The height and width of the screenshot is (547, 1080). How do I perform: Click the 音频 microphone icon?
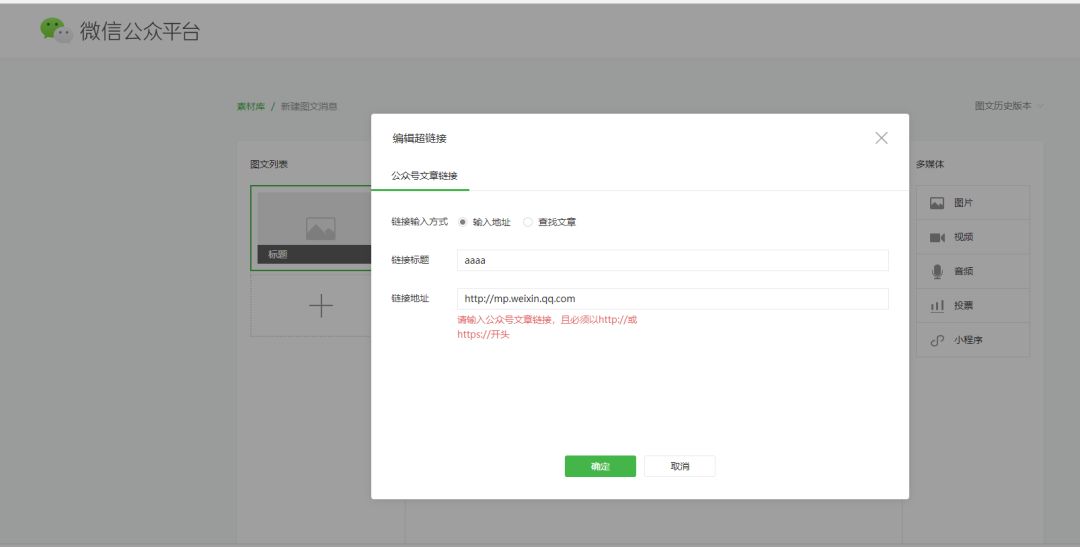pyautogui.click(x=937, y=271)
